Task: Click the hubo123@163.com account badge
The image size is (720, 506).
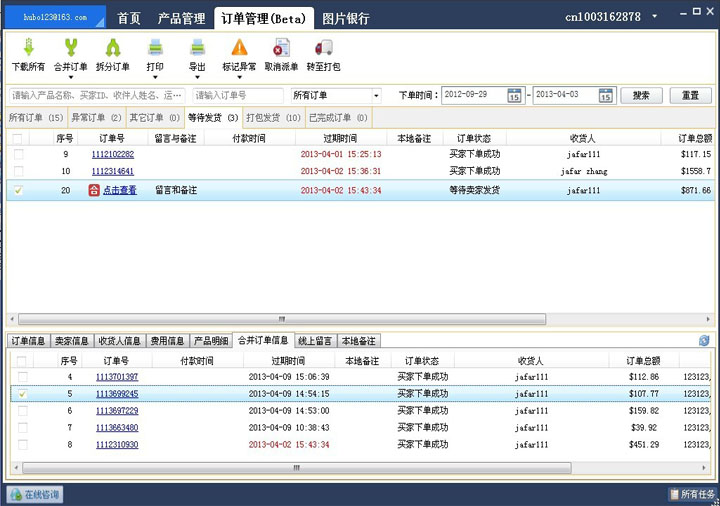Action: [55, 17]
